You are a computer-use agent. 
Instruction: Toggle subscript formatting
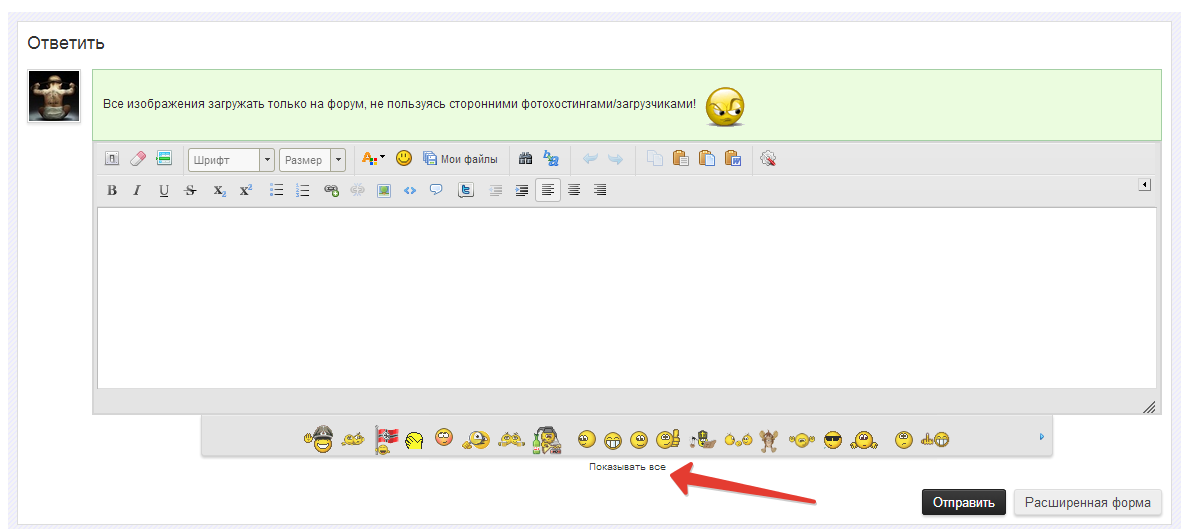219,190
